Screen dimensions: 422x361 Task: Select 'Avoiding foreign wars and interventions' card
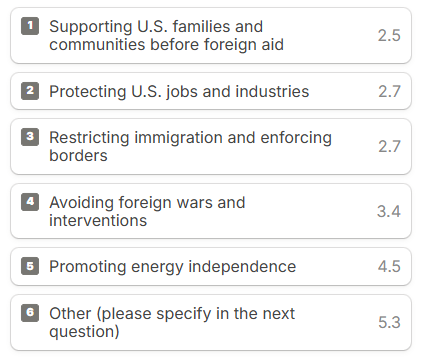(x=211, y=211)
